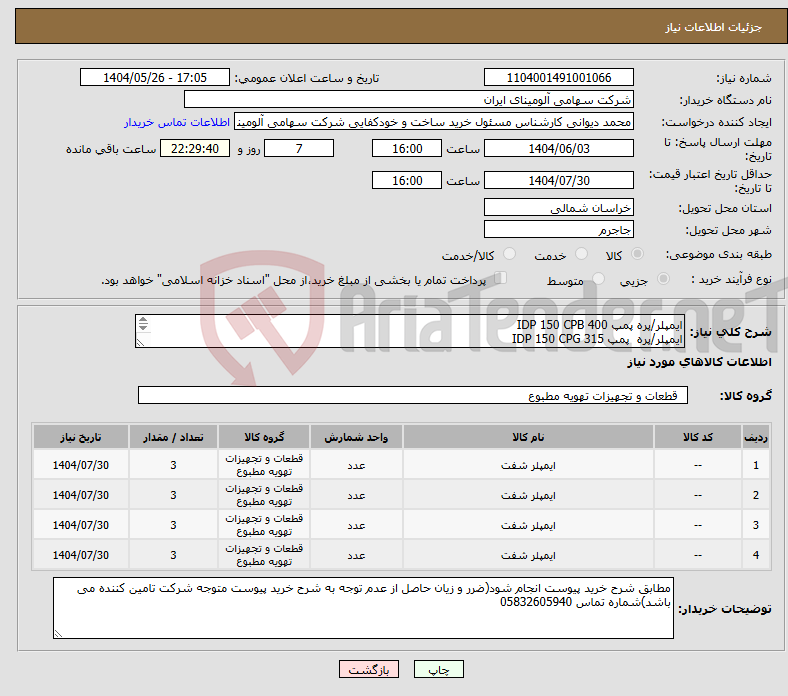Image resolution: width=788 pixels, height=696 pixels.
Task: Click the resize handle of توضیحات خریدار box
Action: coord(58,634)
